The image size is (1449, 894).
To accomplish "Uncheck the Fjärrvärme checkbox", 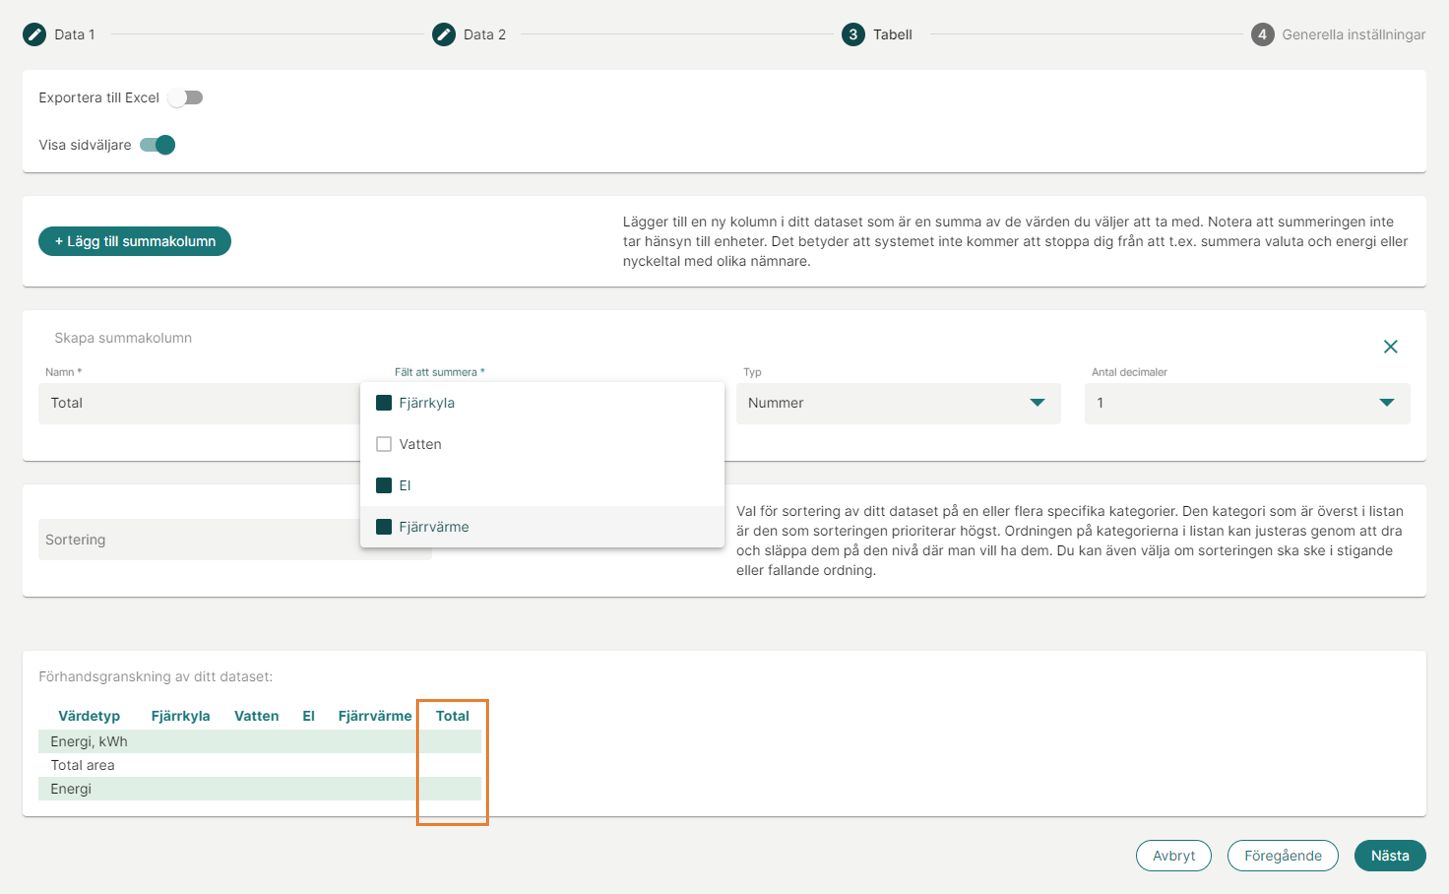I will [383, 527].
